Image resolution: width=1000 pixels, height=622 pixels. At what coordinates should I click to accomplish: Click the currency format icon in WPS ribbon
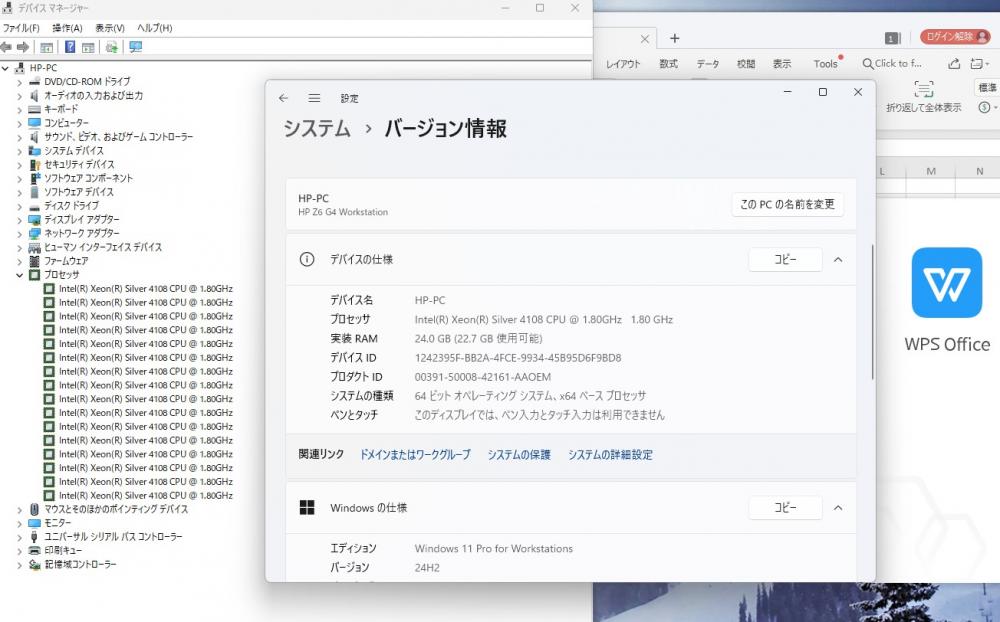(x=984, y=107)
